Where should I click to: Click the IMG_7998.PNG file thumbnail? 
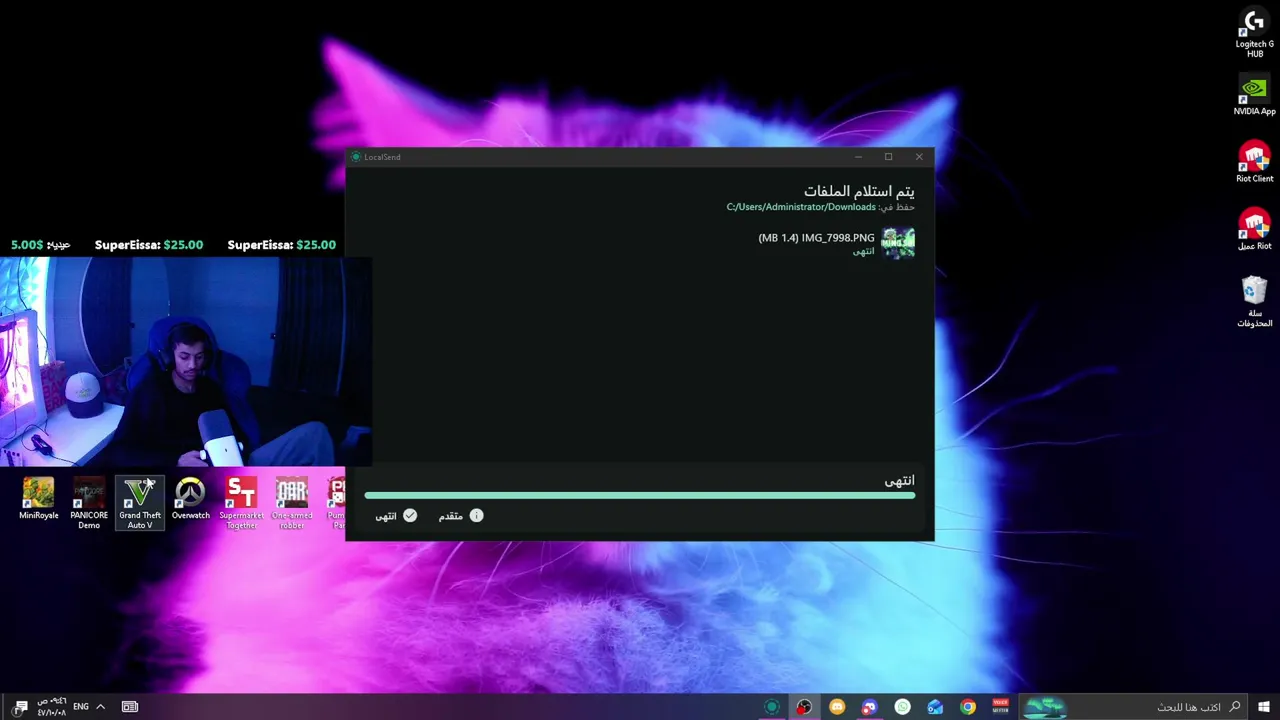click(x=898, y=243)
